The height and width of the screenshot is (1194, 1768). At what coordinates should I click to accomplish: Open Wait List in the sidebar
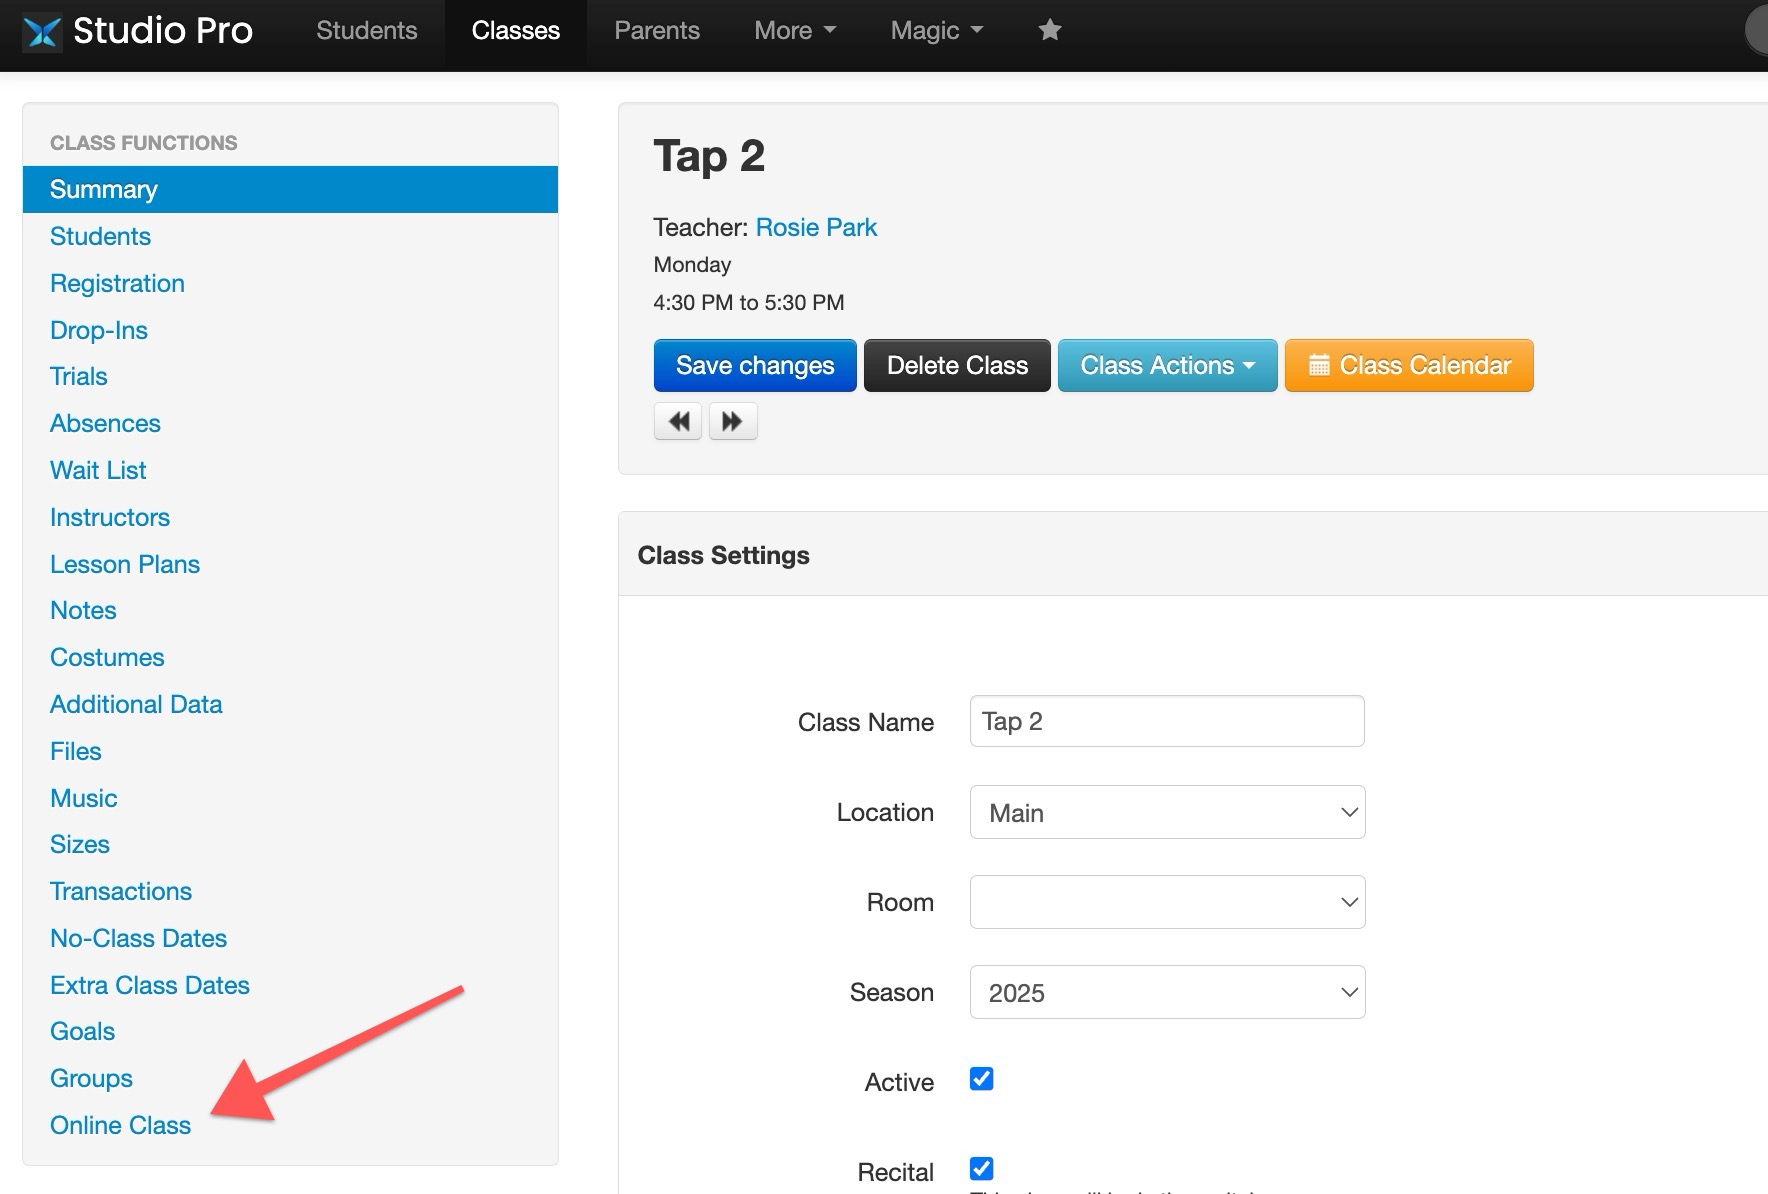tap(98, 470)
